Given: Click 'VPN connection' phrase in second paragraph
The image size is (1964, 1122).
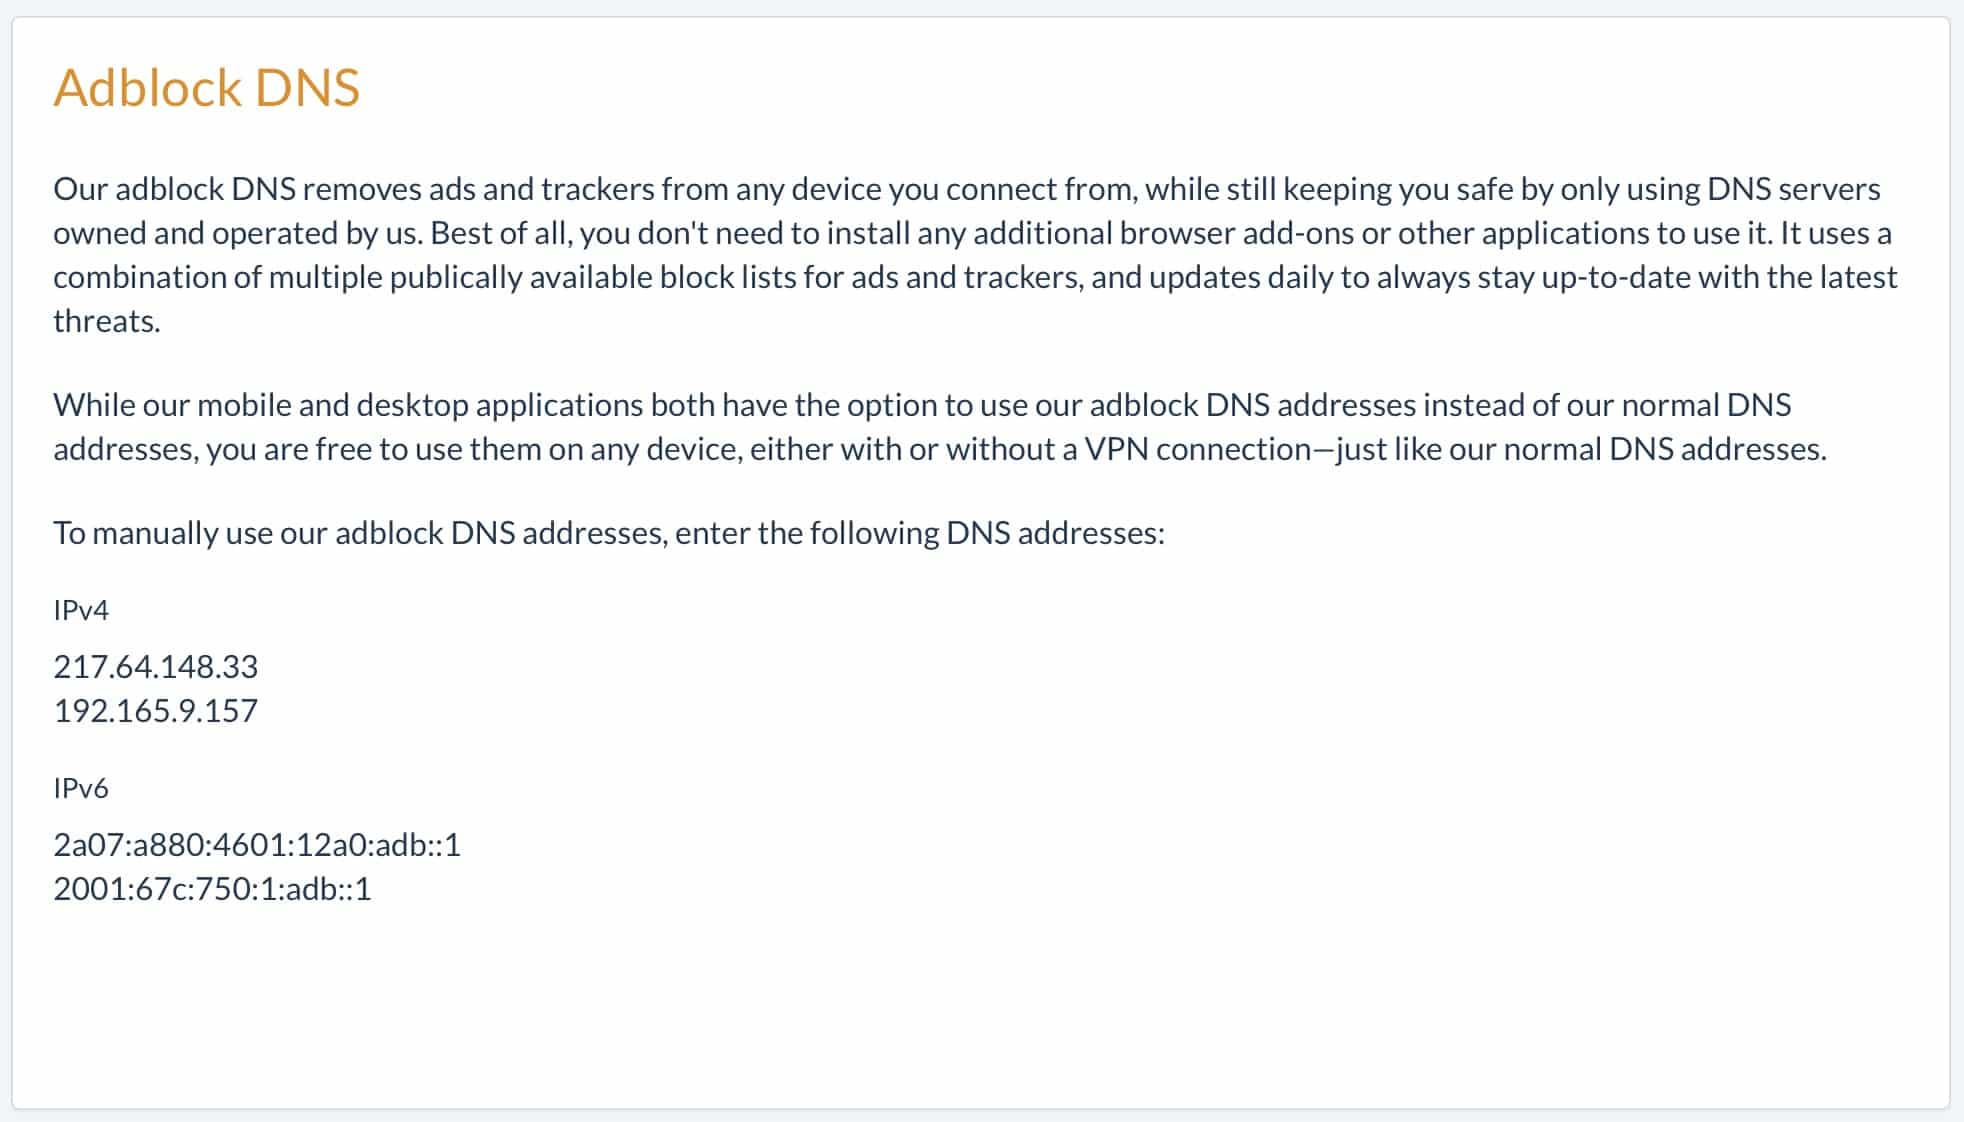Looking at the screenshot, I should (1198, 449).
